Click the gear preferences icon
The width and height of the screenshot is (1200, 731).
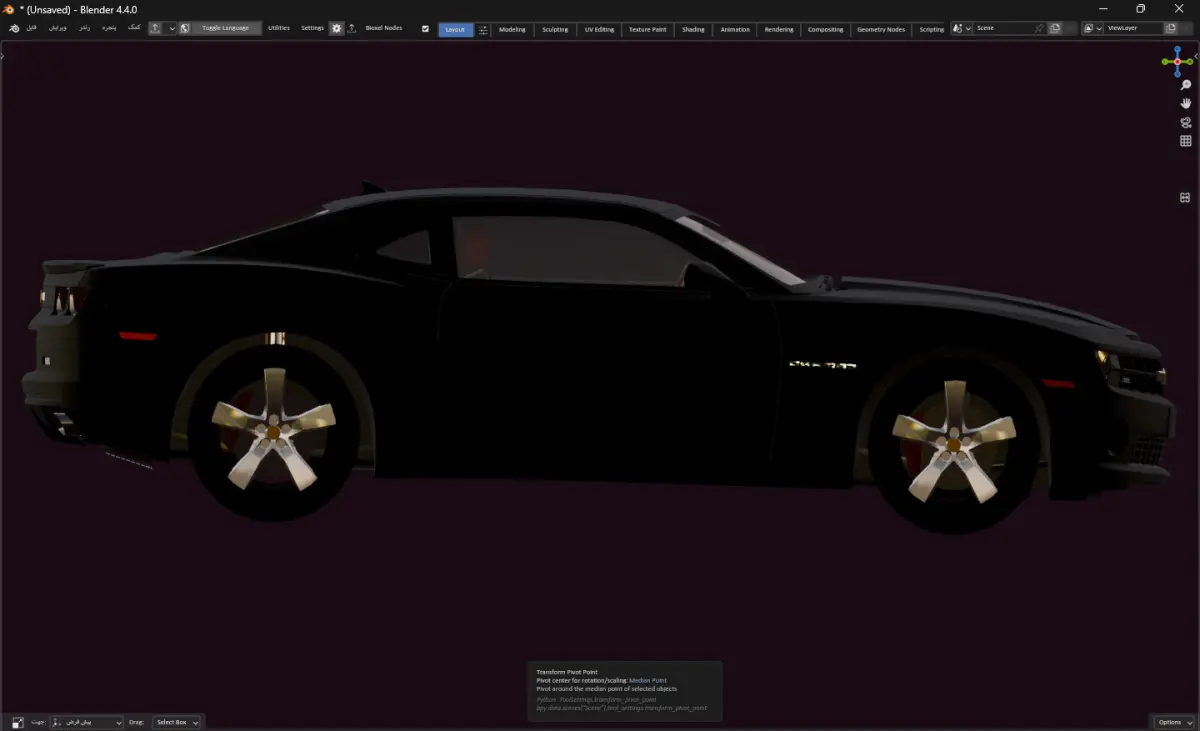click(x=337, y=28)
